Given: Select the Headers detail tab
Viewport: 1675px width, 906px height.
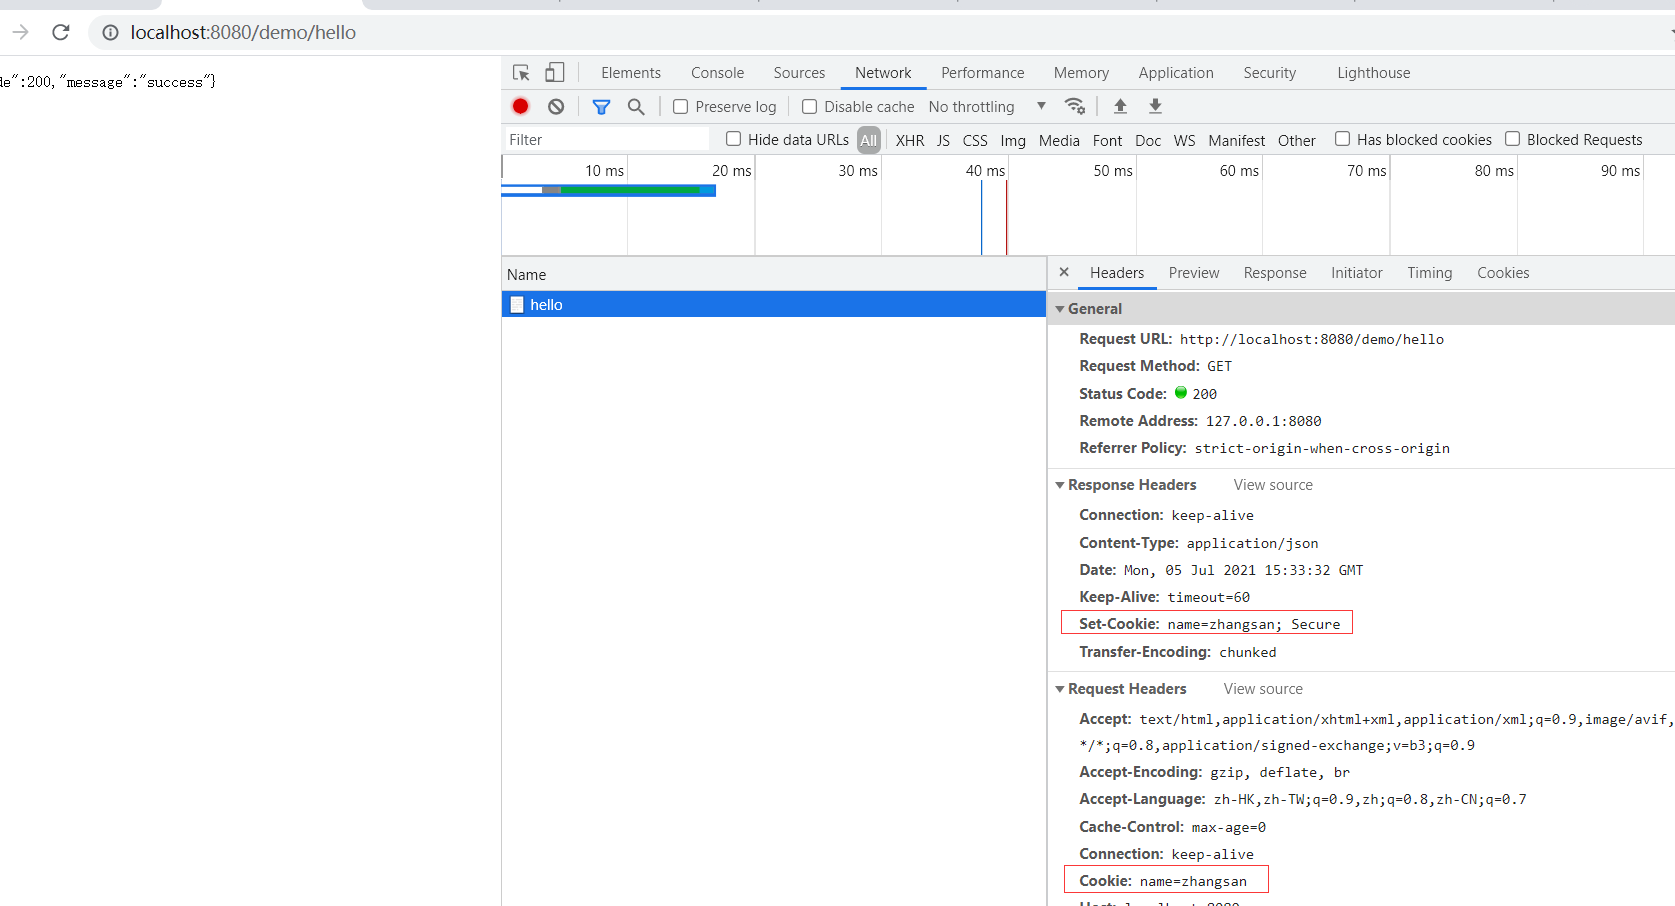Looking at the screenshot, I should pos(1117,273).
